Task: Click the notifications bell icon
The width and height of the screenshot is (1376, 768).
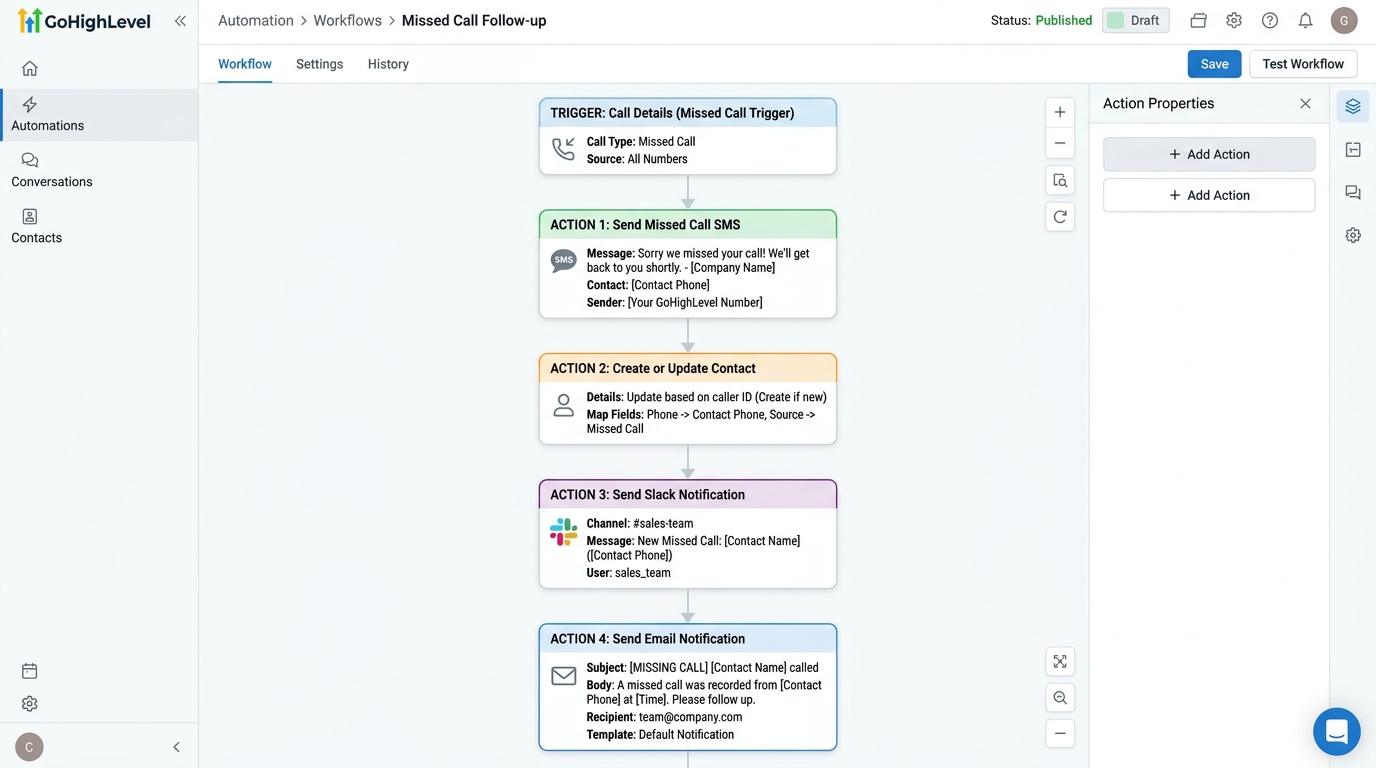Action: click(x=1305, y=20)
